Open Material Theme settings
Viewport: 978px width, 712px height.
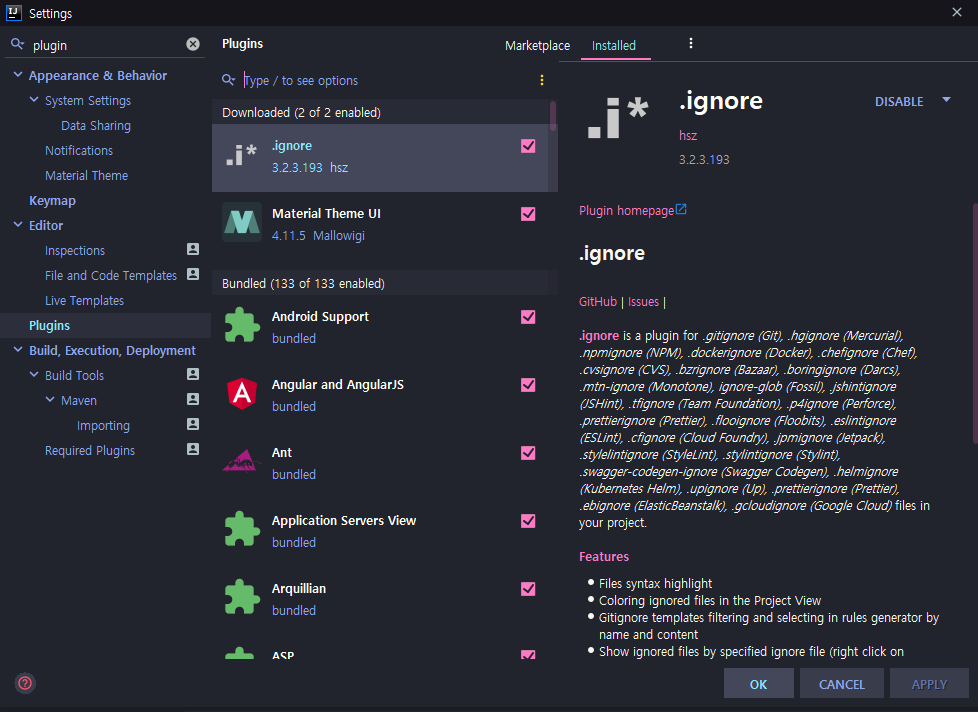click(x=86, y=176)
